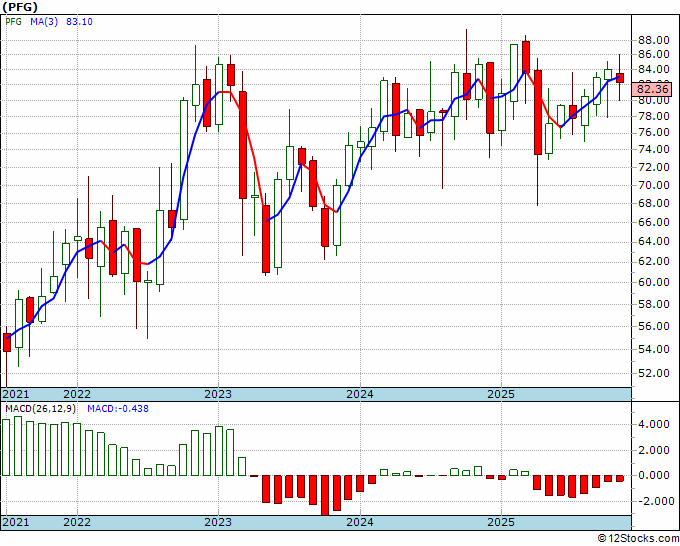Click the (PFG) chart title
680x546 pixels.
click(x=20, y=7)
